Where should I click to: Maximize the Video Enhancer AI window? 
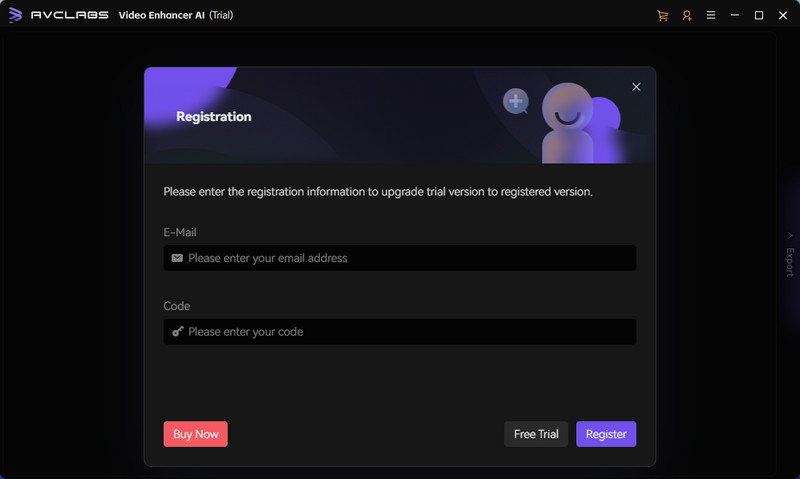click(x=759, y=15)
